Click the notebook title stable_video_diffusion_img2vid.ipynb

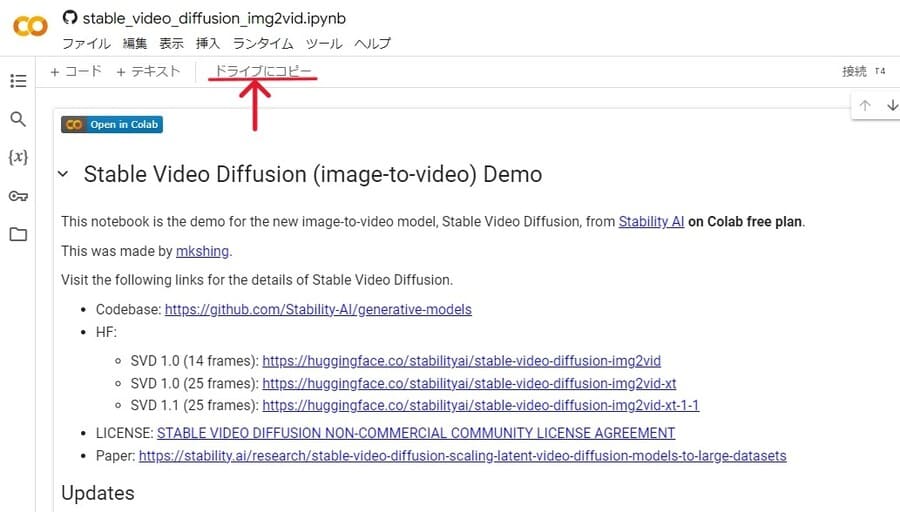pyautogui.click(x=214, y=18)
